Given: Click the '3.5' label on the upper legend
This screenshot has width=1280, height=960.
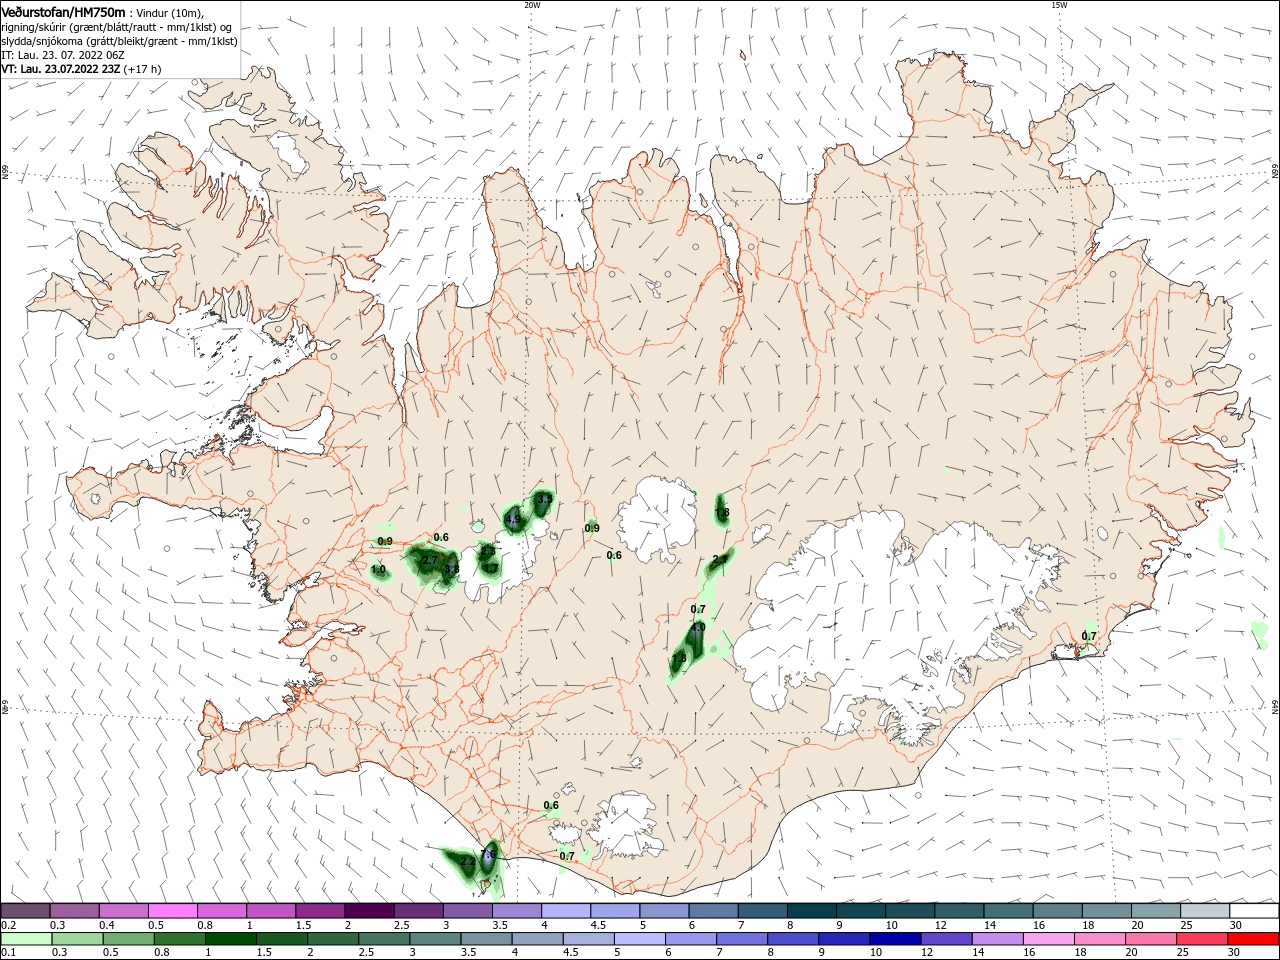Looking at the screenshot, I should coord(501,925).
